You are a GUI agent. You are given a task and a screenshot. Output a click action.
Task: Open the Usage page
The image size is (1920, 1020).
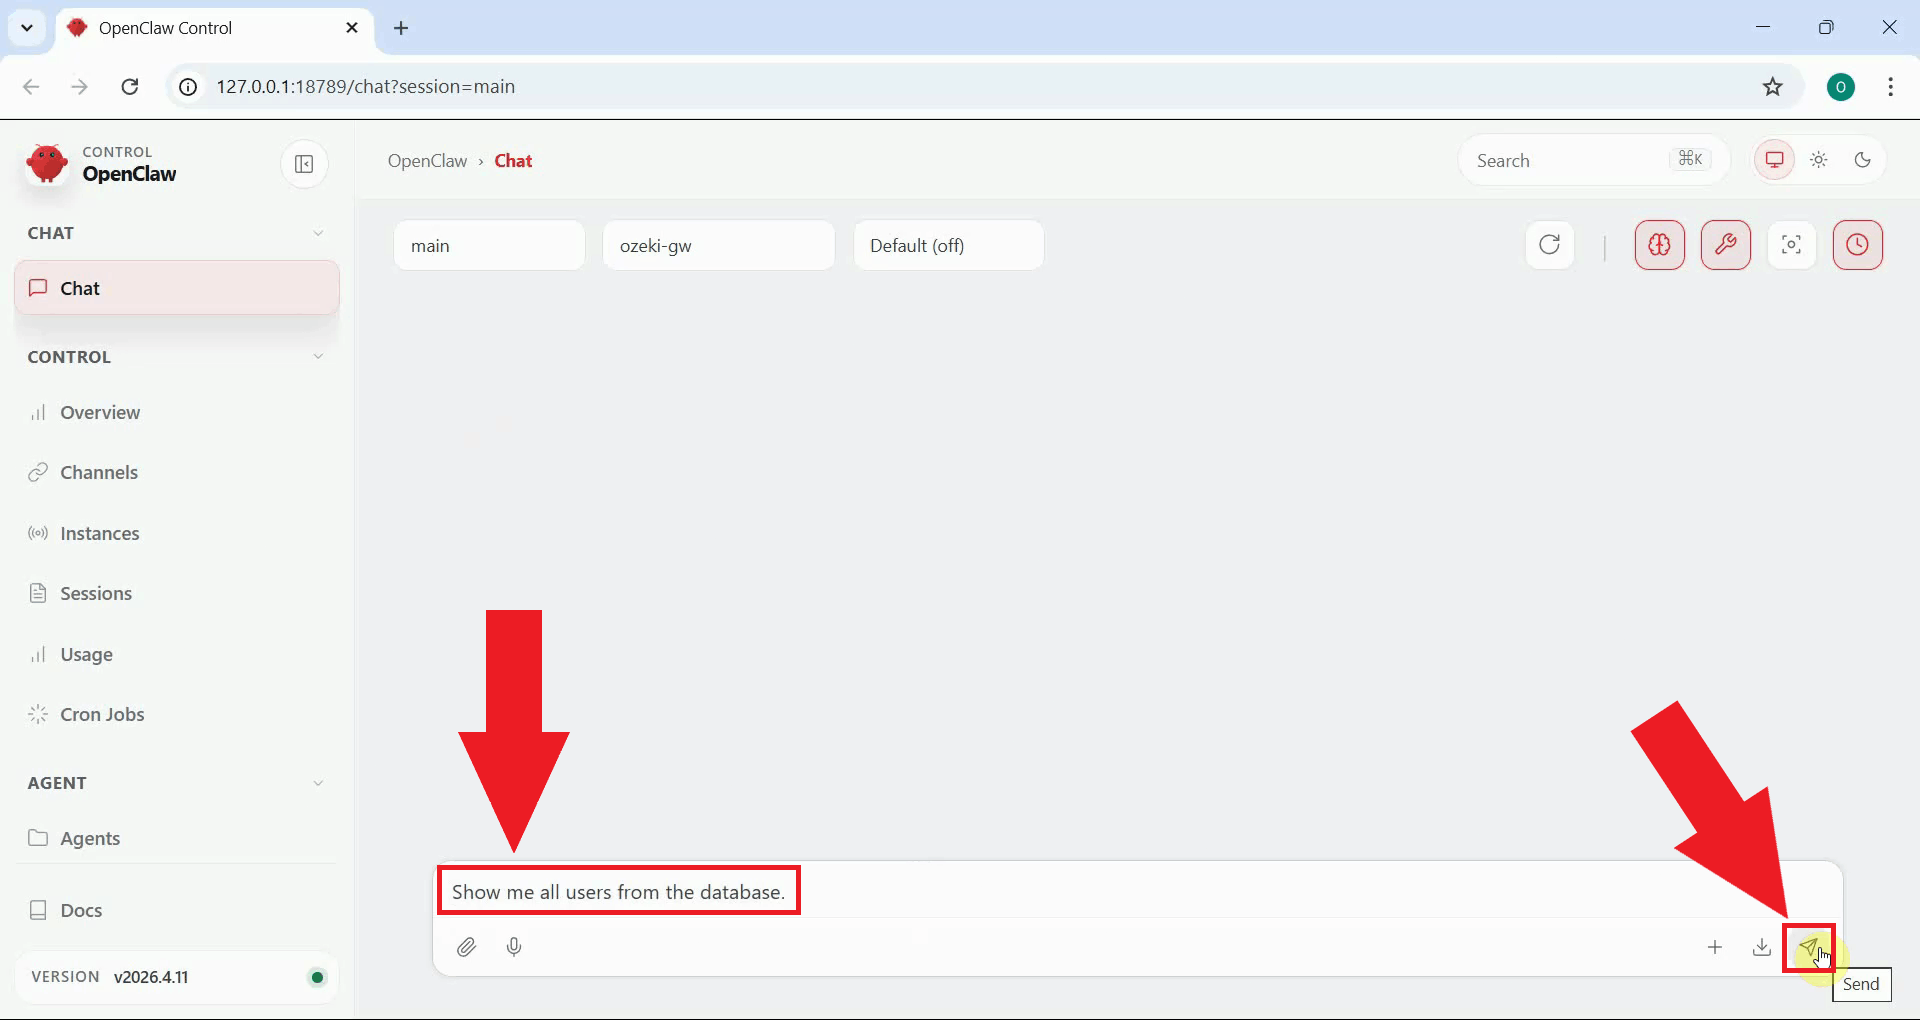click(x=177, y=654)
